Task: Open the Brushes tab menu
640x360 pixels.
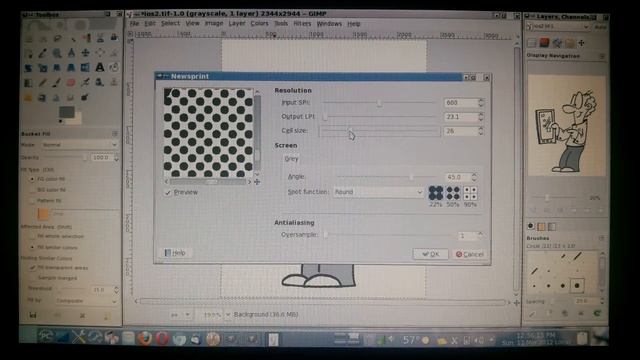Action: (602, 238)
